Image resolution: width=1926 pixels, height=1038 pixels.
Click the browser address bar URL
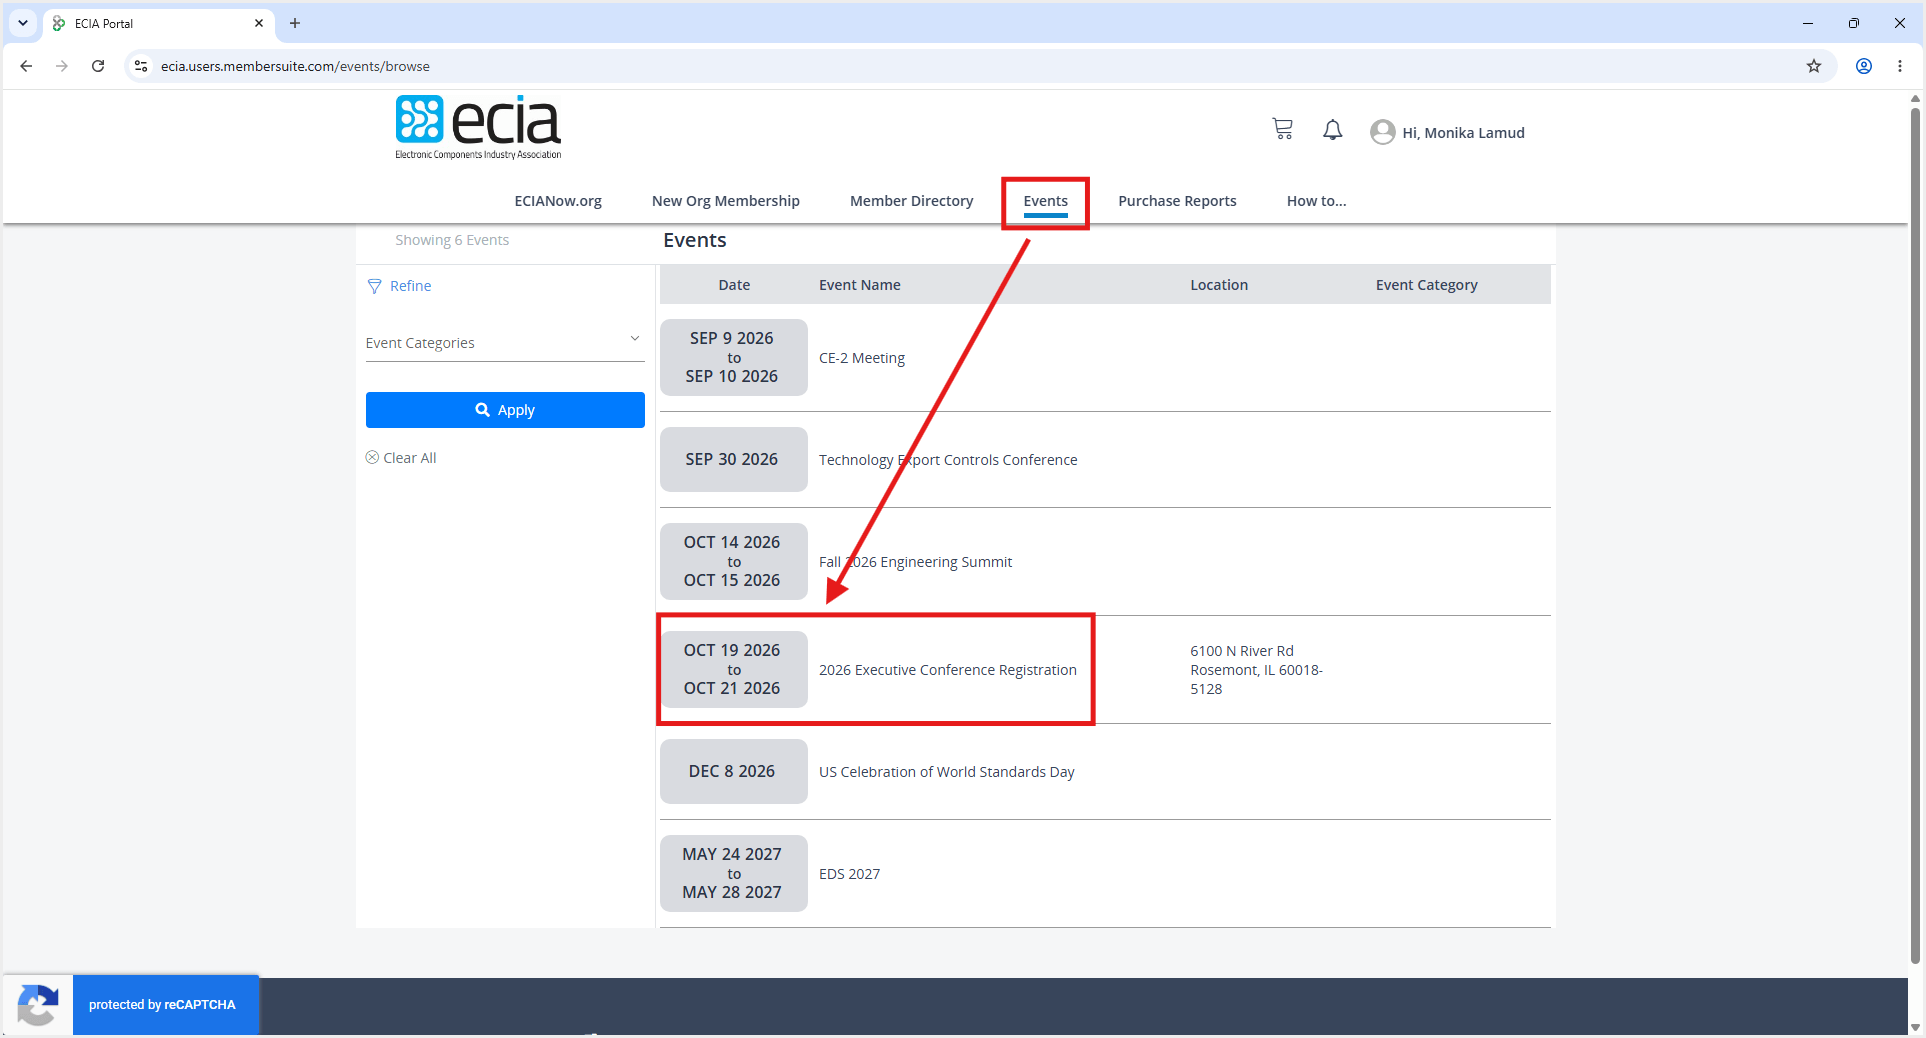[x=295, y=66]
